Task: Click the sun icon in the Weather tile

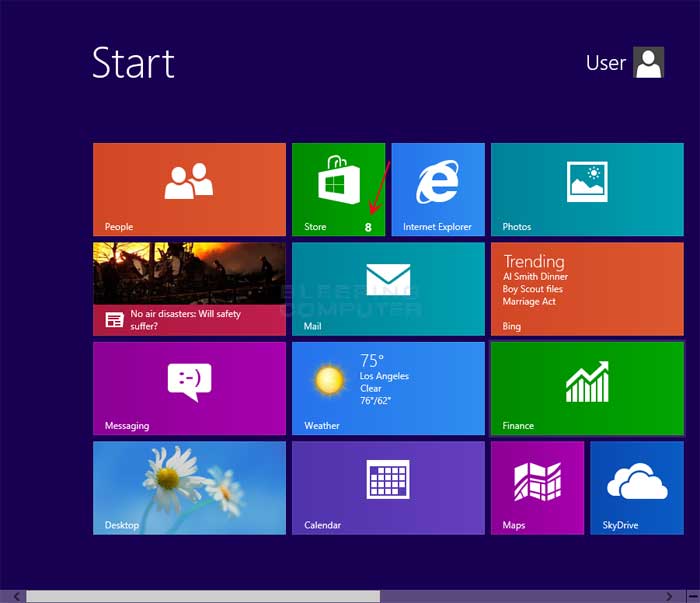Action: 329,380
